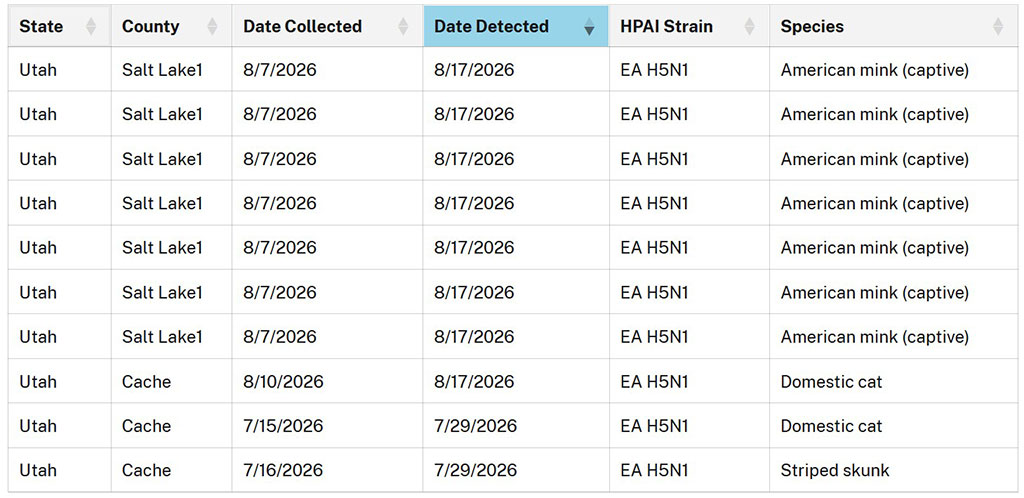
Task: Click the State column sort arrows
Action: 91,27
